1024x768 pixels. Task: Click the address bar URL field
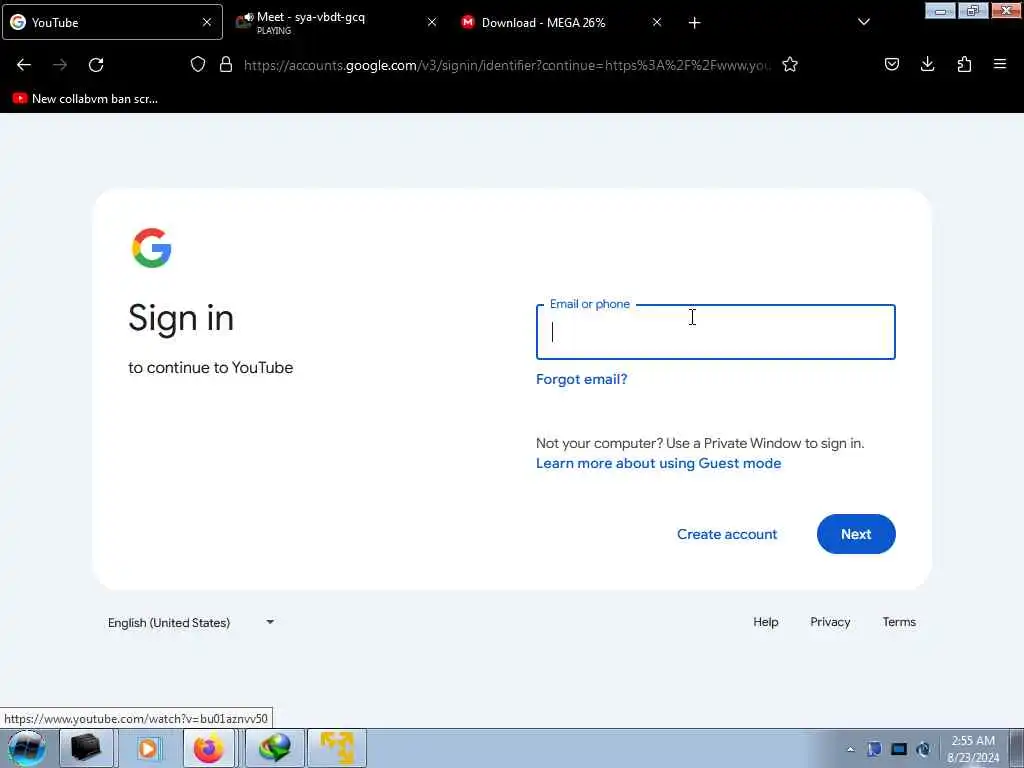[507, 65]
